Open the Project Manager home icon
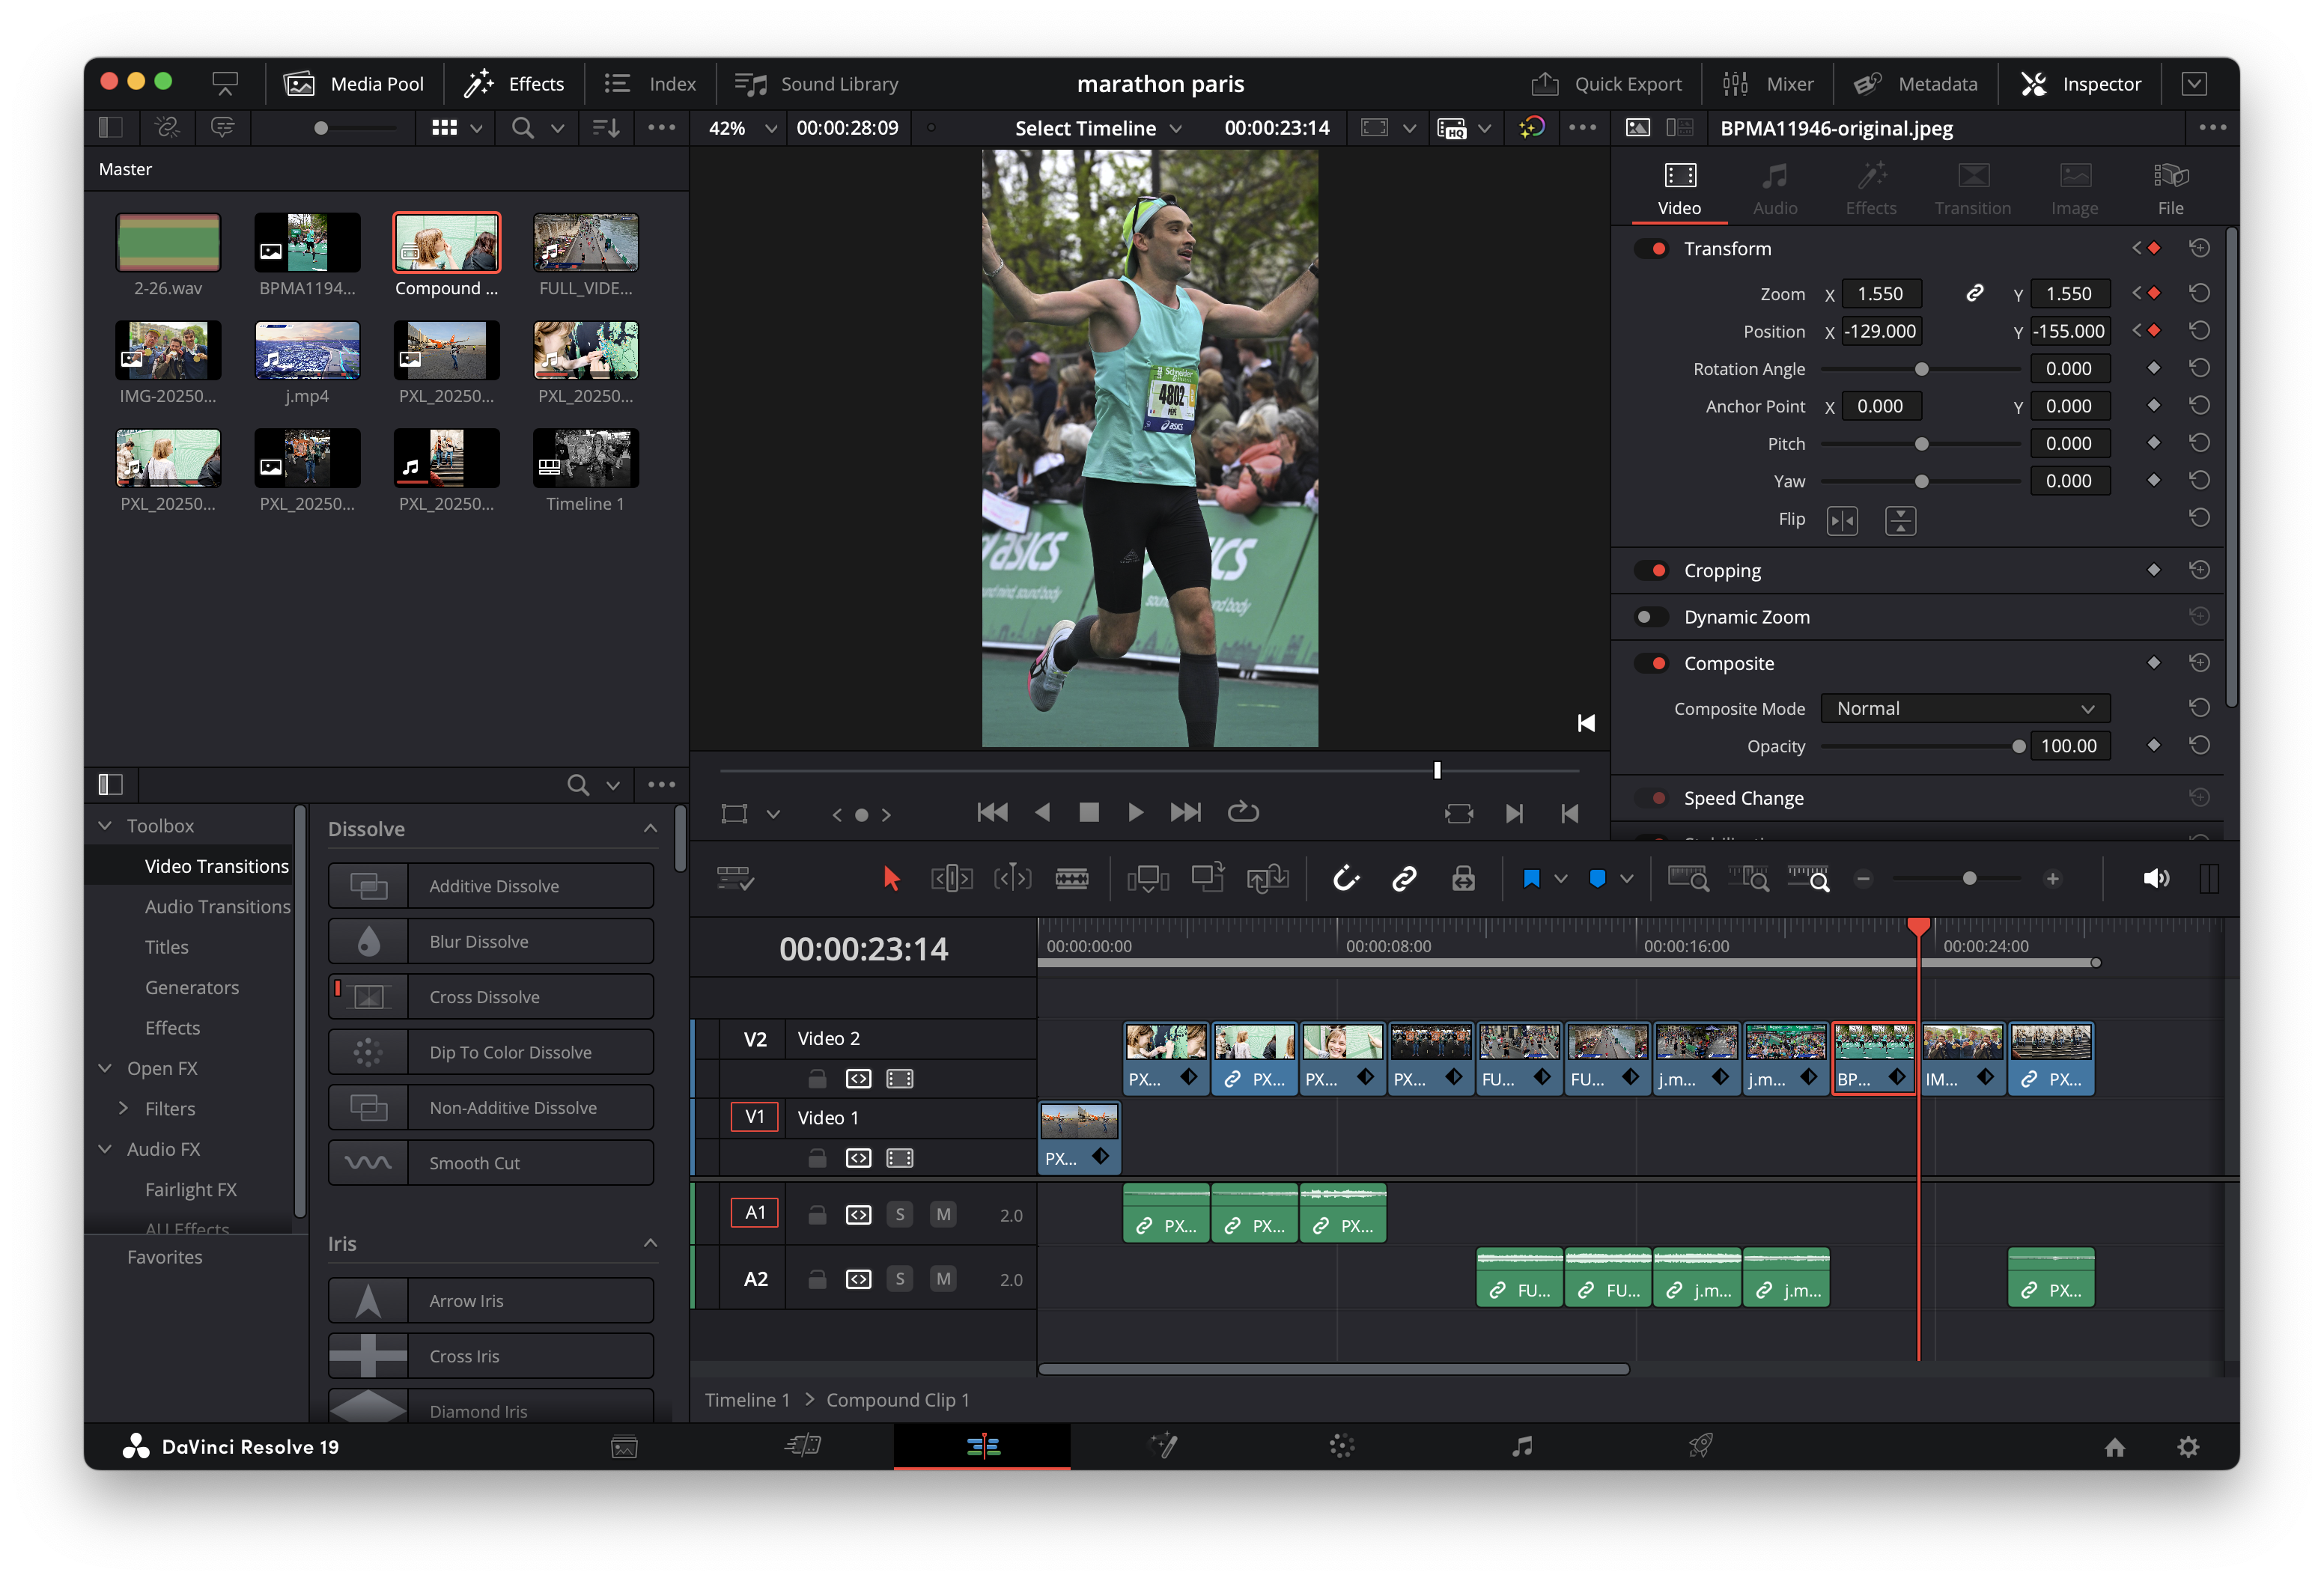 (2114, 1447)
